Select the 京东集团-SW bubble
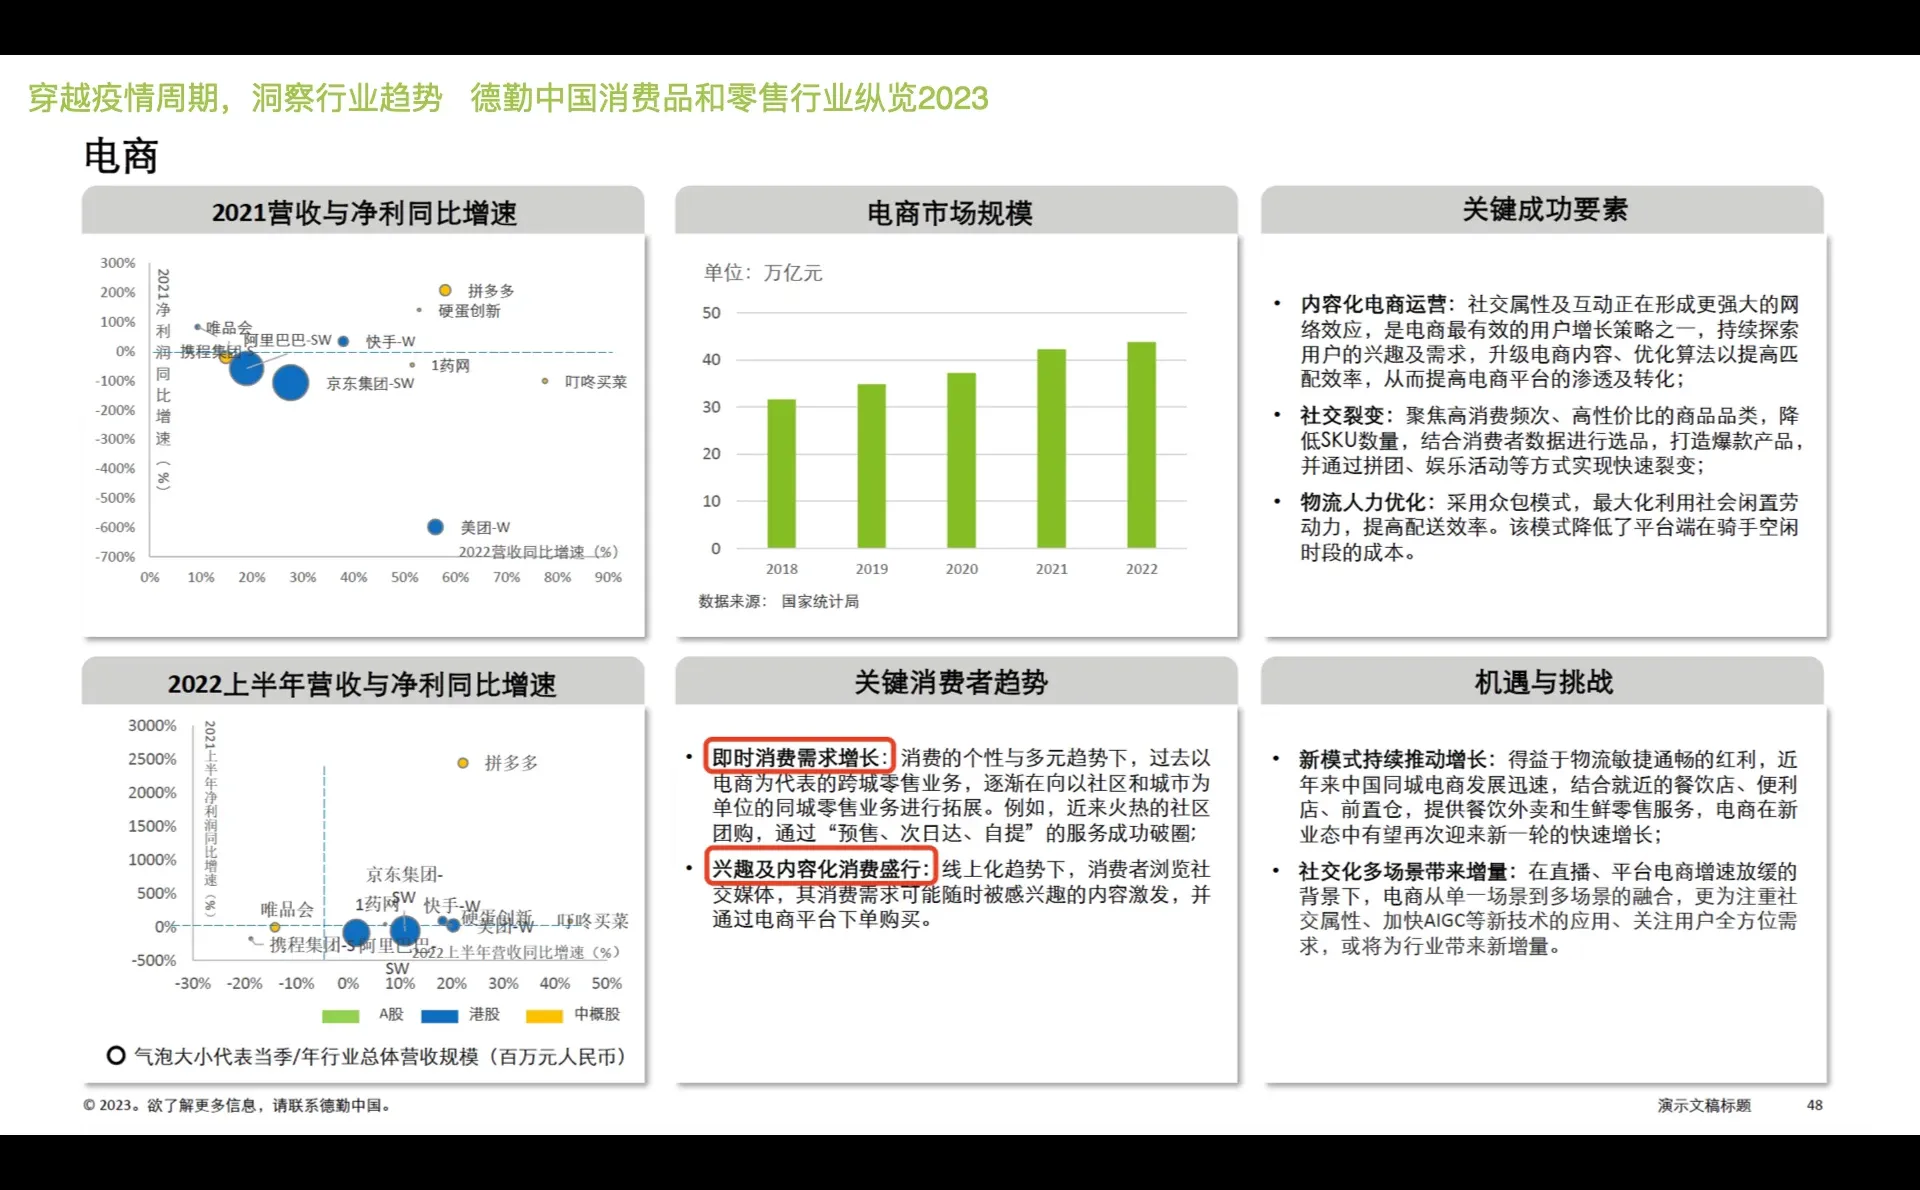The height and width of the screenshot is (1190, 1920). [x=289, y=384]
